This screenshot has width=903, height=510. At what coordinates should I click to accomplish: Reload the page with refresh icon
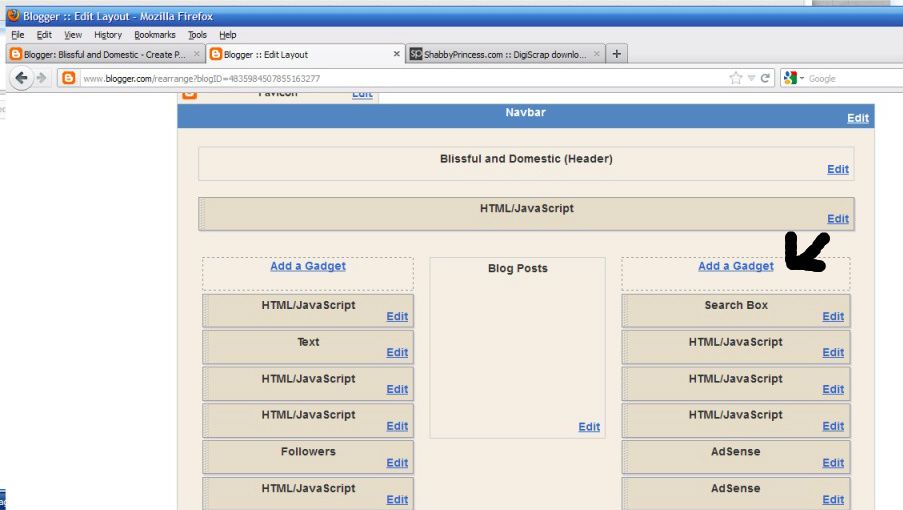pyautogui.click(x=765, y=78)
